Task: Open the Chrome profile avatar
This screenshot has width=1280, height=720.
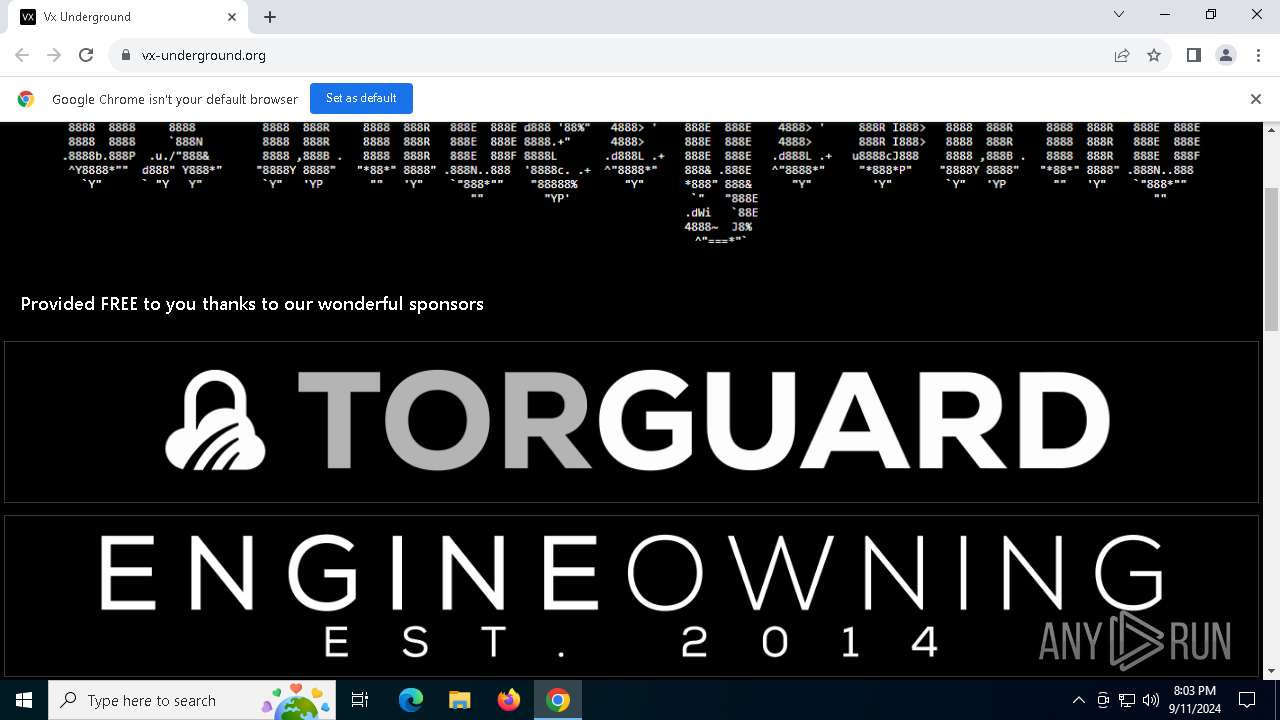Action: (x=1226, y=55)
